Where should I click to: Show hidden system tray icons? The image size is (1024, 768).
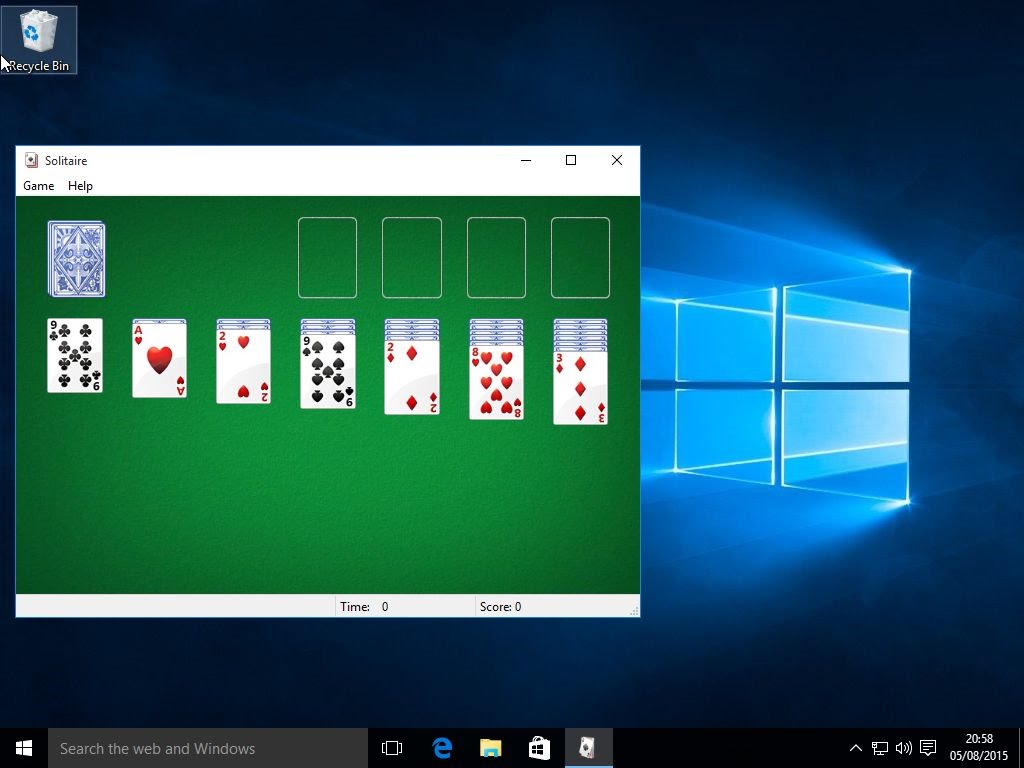856,748
